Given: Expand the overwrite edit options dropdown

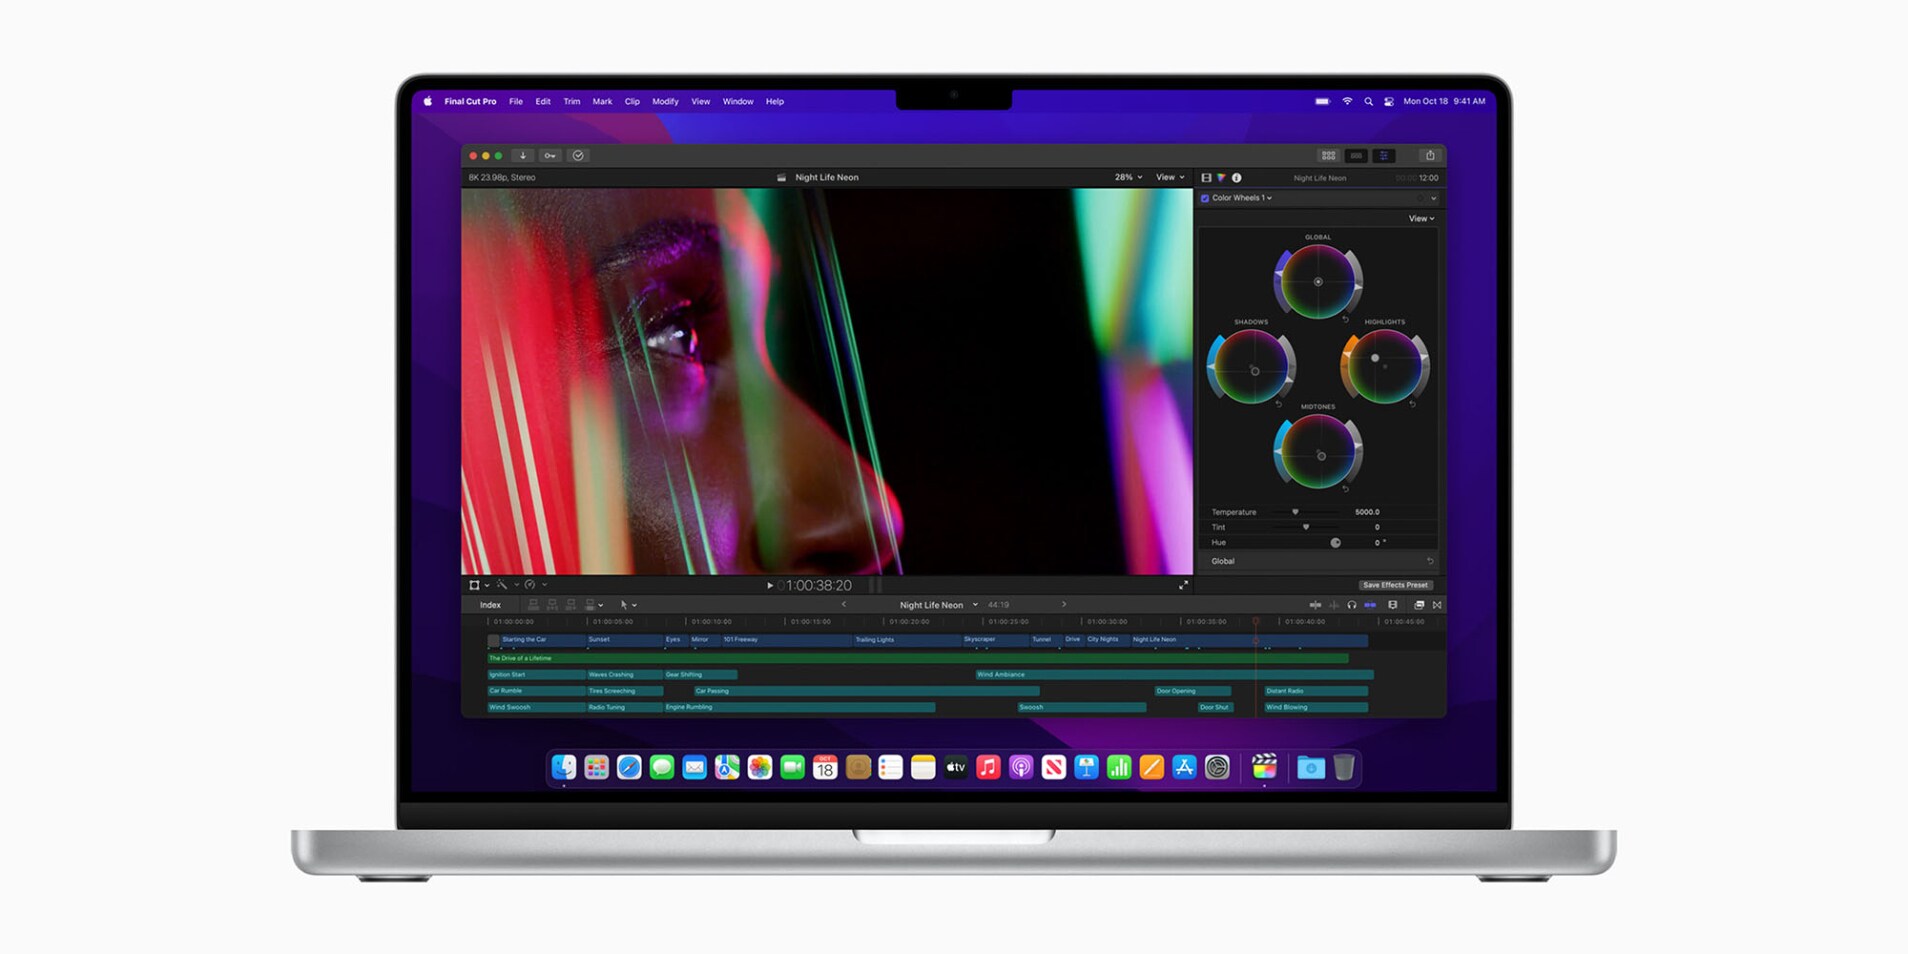Looking at the screenshot, I should click(x=600, y=606).
